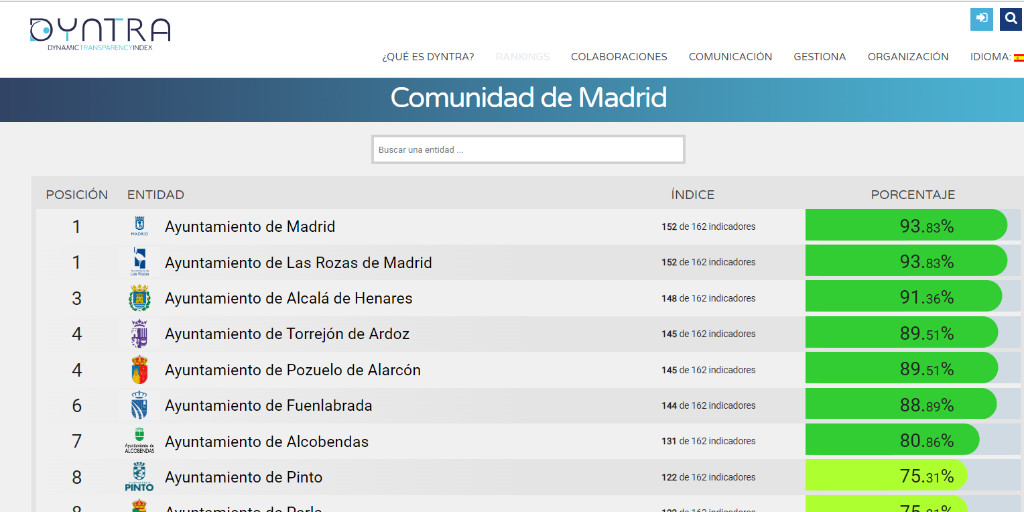Click the Alcalá de Henares crest
1024x512 pixels.
pyautogui.click(x=139, y=298)
